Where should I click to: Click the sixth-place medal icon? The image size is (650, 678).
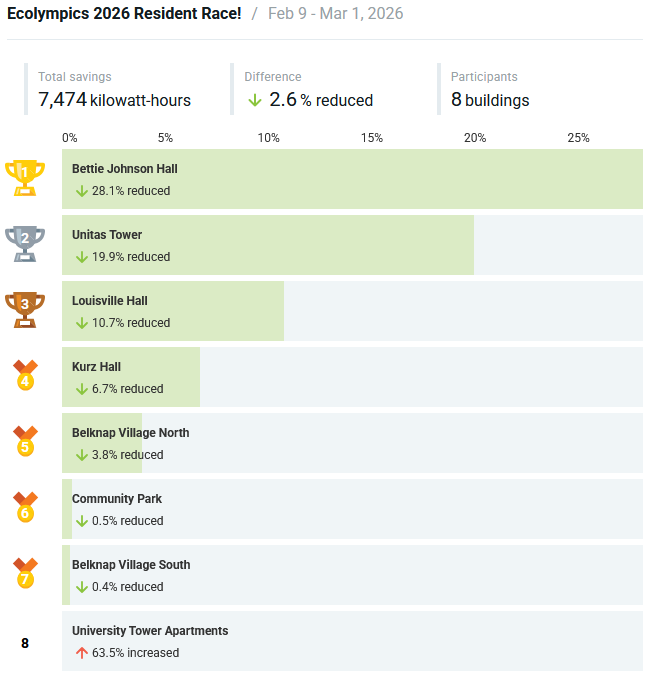[x=25, y=507]
